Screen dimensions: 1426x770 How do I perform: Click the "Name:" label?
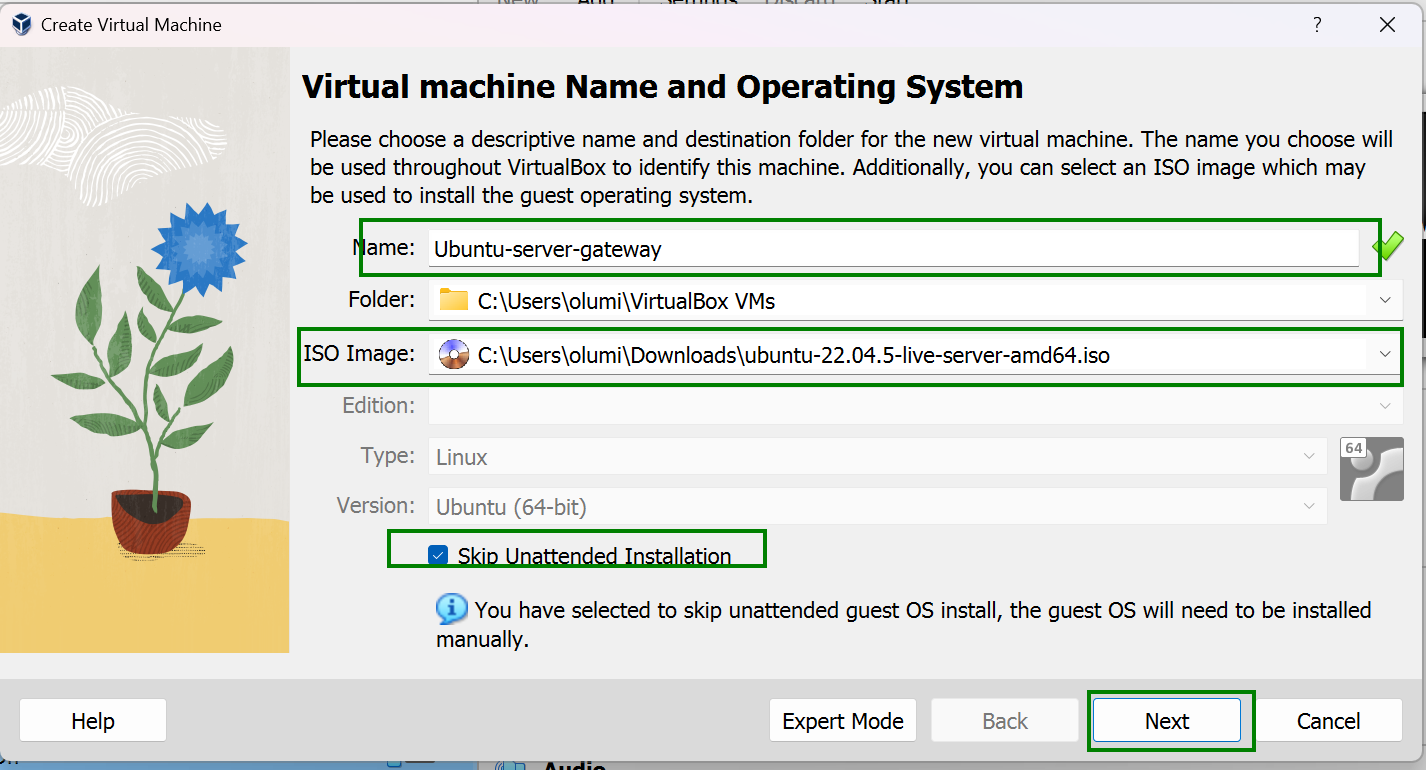[x=384, y=247]
